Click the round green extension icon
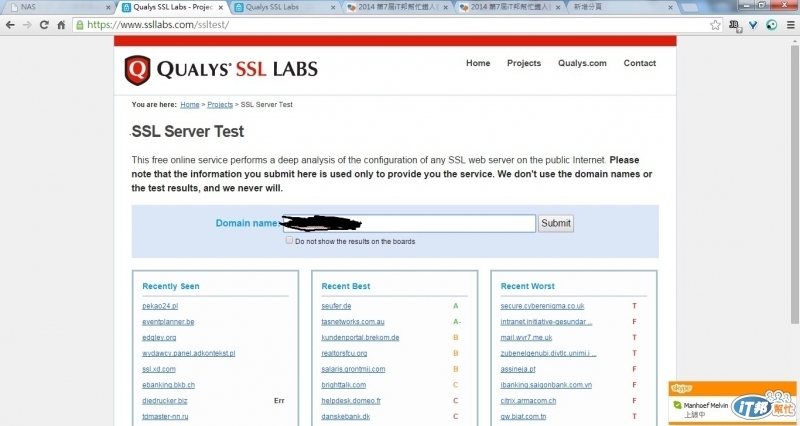The width and height of the screenshot is (800, 426). [x=771, y=24]
